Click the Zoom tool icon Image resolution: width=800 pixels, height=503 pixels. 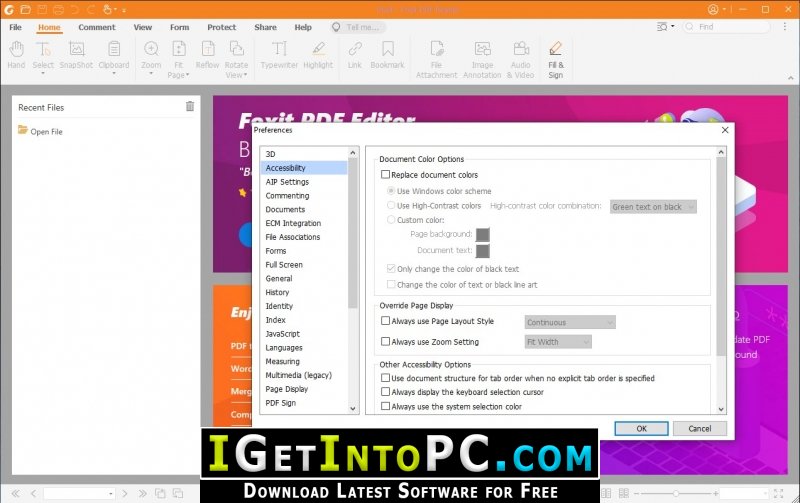tap(151, 49)
